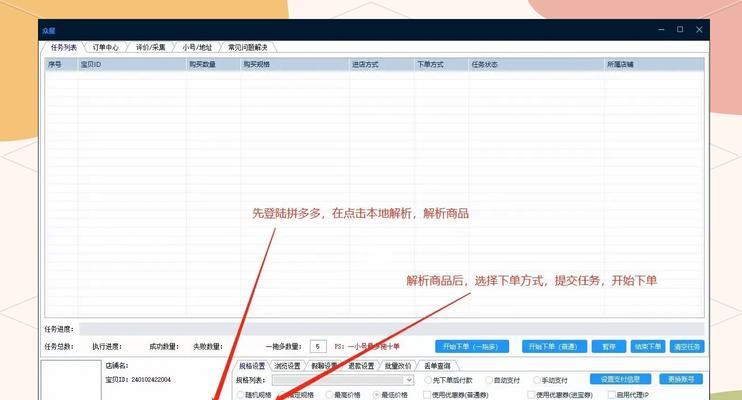
Task: Open the 常见问题解决 tab
Action: (247, 47)
